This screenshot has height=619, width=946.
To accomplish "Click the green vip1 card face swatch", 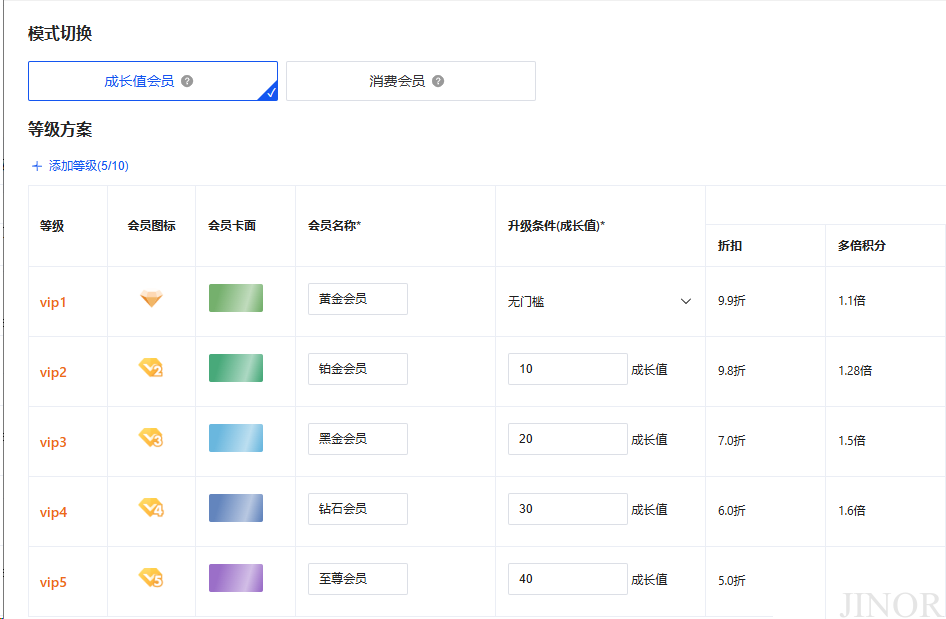I will point(236,298).
